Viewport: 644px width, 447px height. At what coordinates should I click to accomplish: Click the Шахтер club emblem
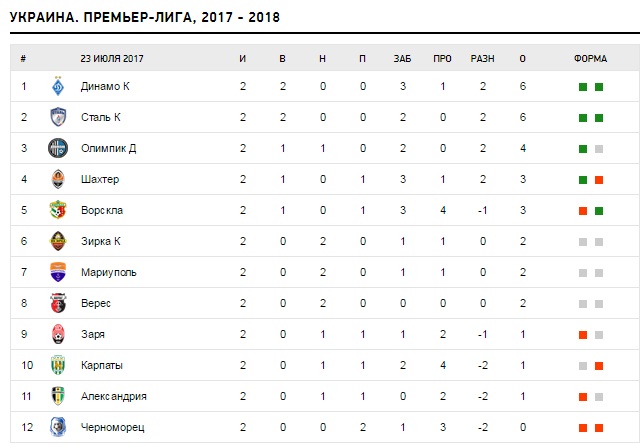(58, 180)
